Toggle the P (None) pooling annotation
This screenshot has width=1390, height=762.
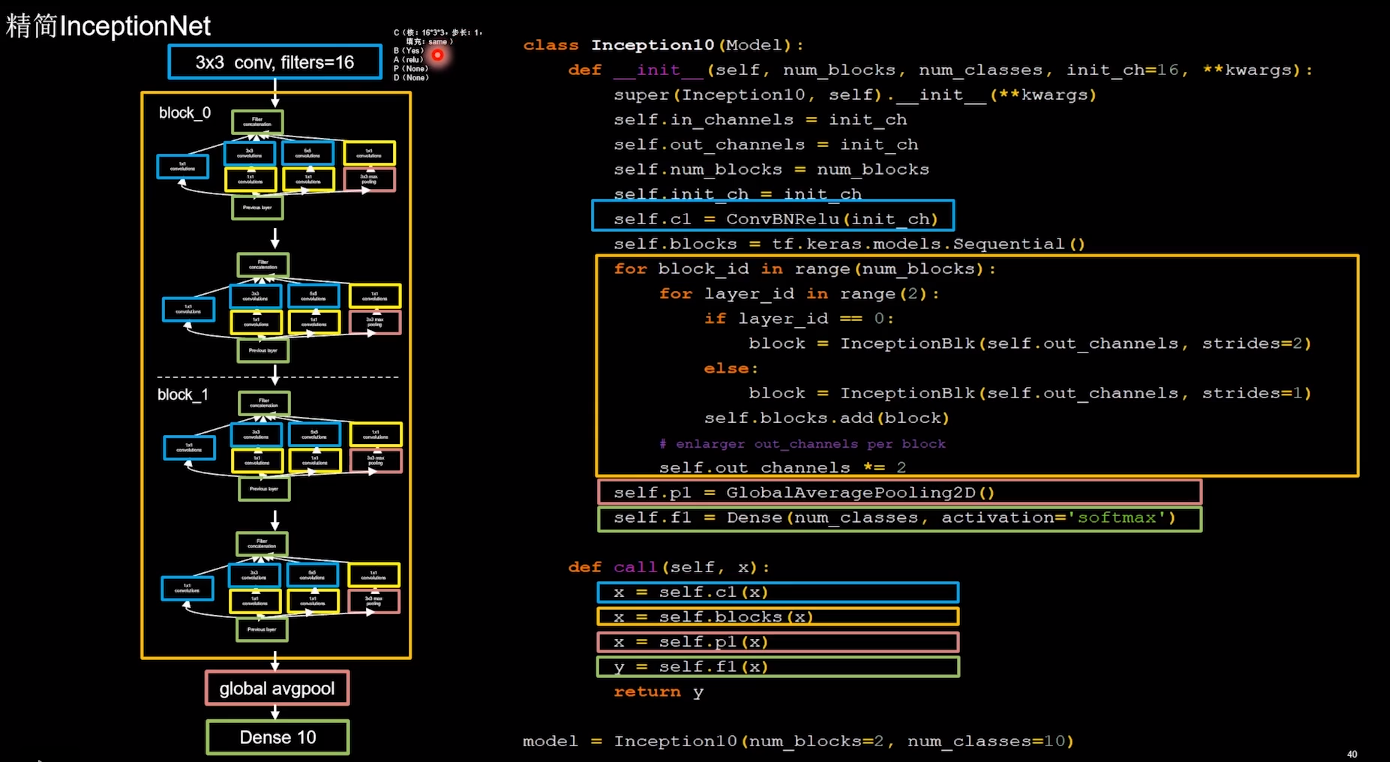click(x=408, y=66)
